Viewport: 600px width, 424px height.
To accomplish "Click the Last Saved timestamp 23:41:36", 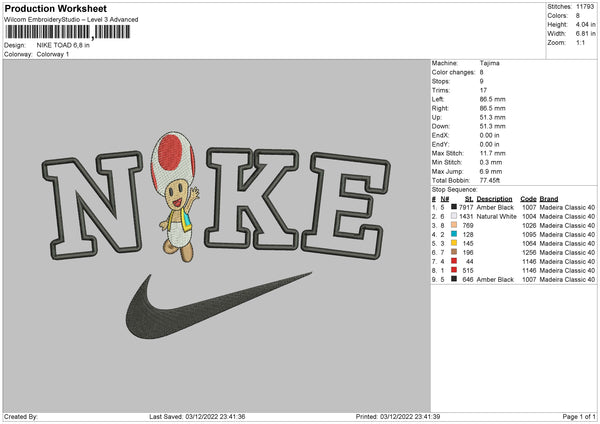I will (231, 416).
